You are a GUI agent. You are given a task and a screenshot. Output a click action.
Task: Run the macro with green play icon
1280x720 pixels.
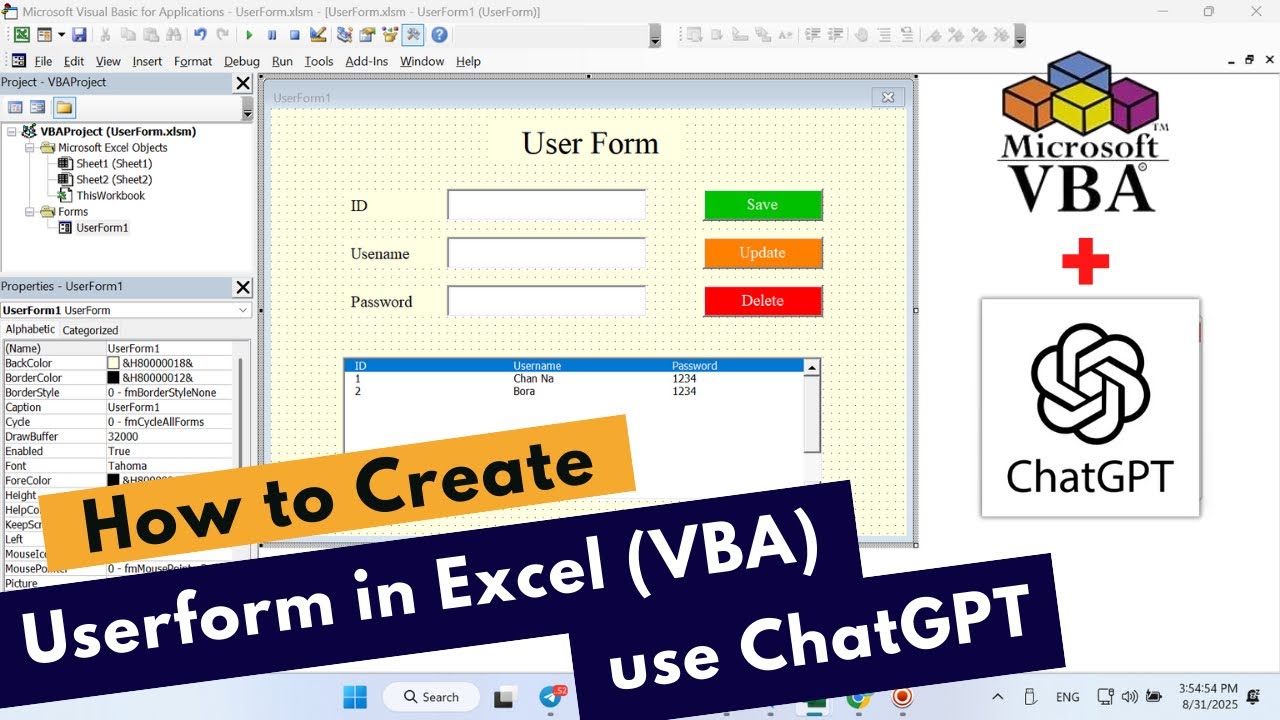tap(249, 35)
